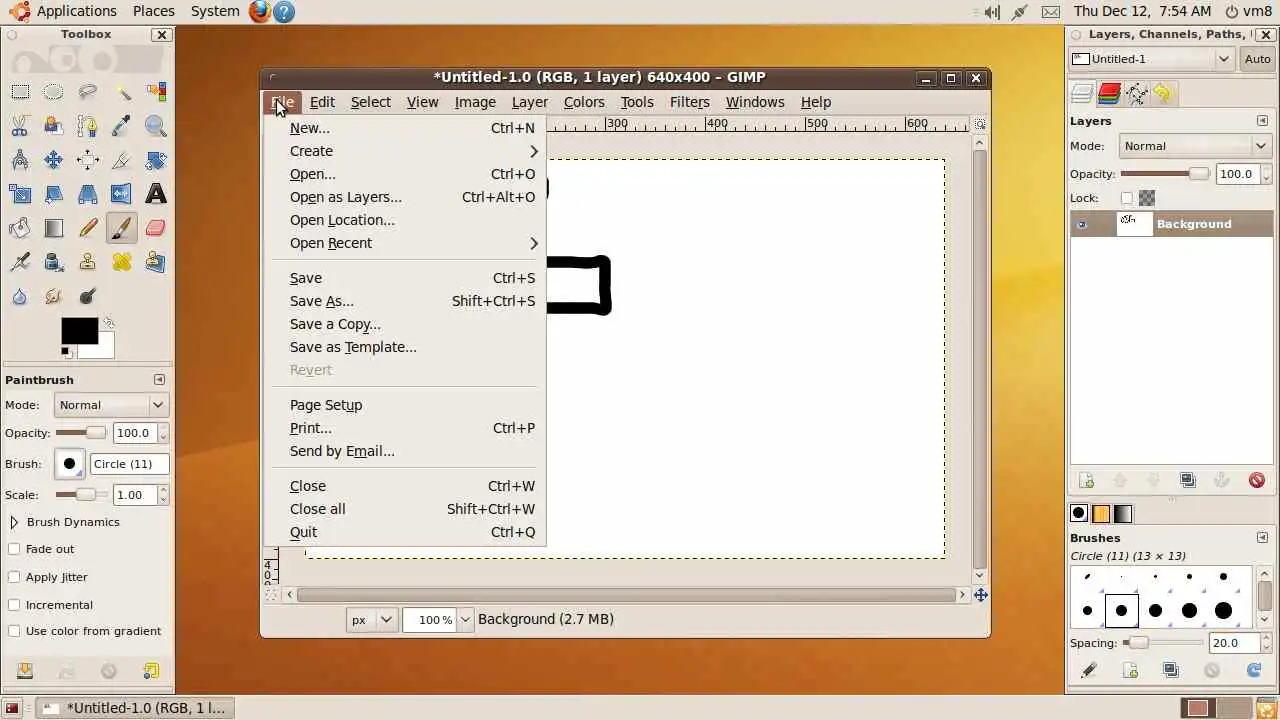Select the Text tool
Screen dimensions: 1280x720
pyautogui.click(x=155, y=194)
